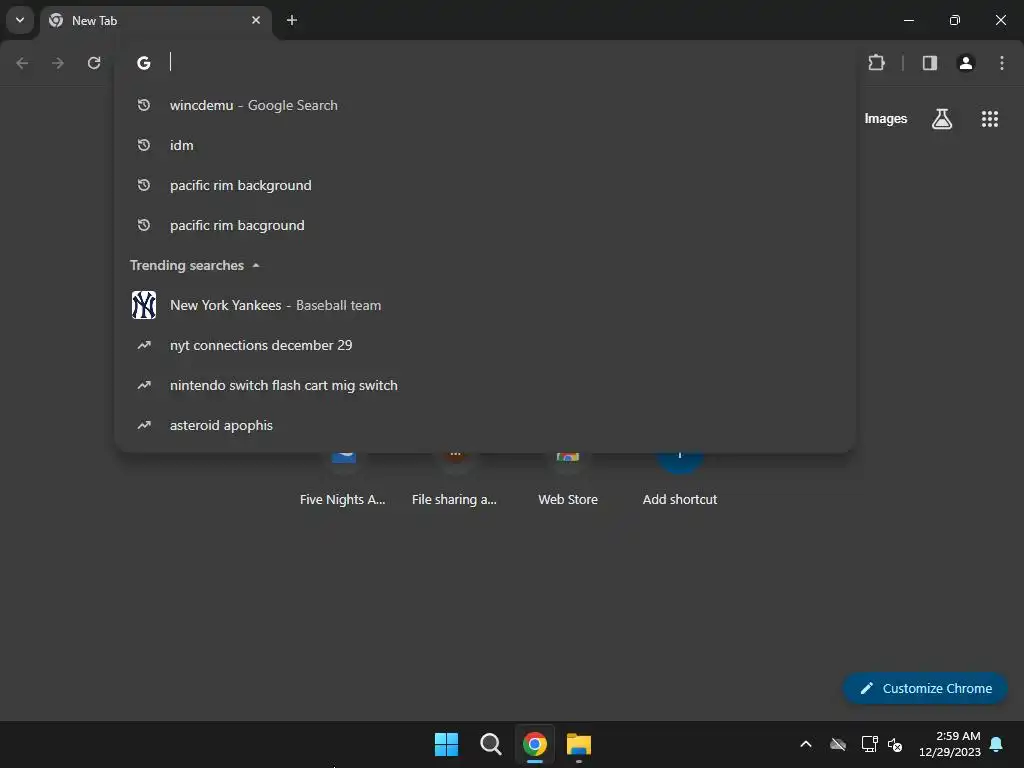This screenshot has width=1024, height=768.
Task: Click Customize Chrome button
Action: click(x=925, y=688)
